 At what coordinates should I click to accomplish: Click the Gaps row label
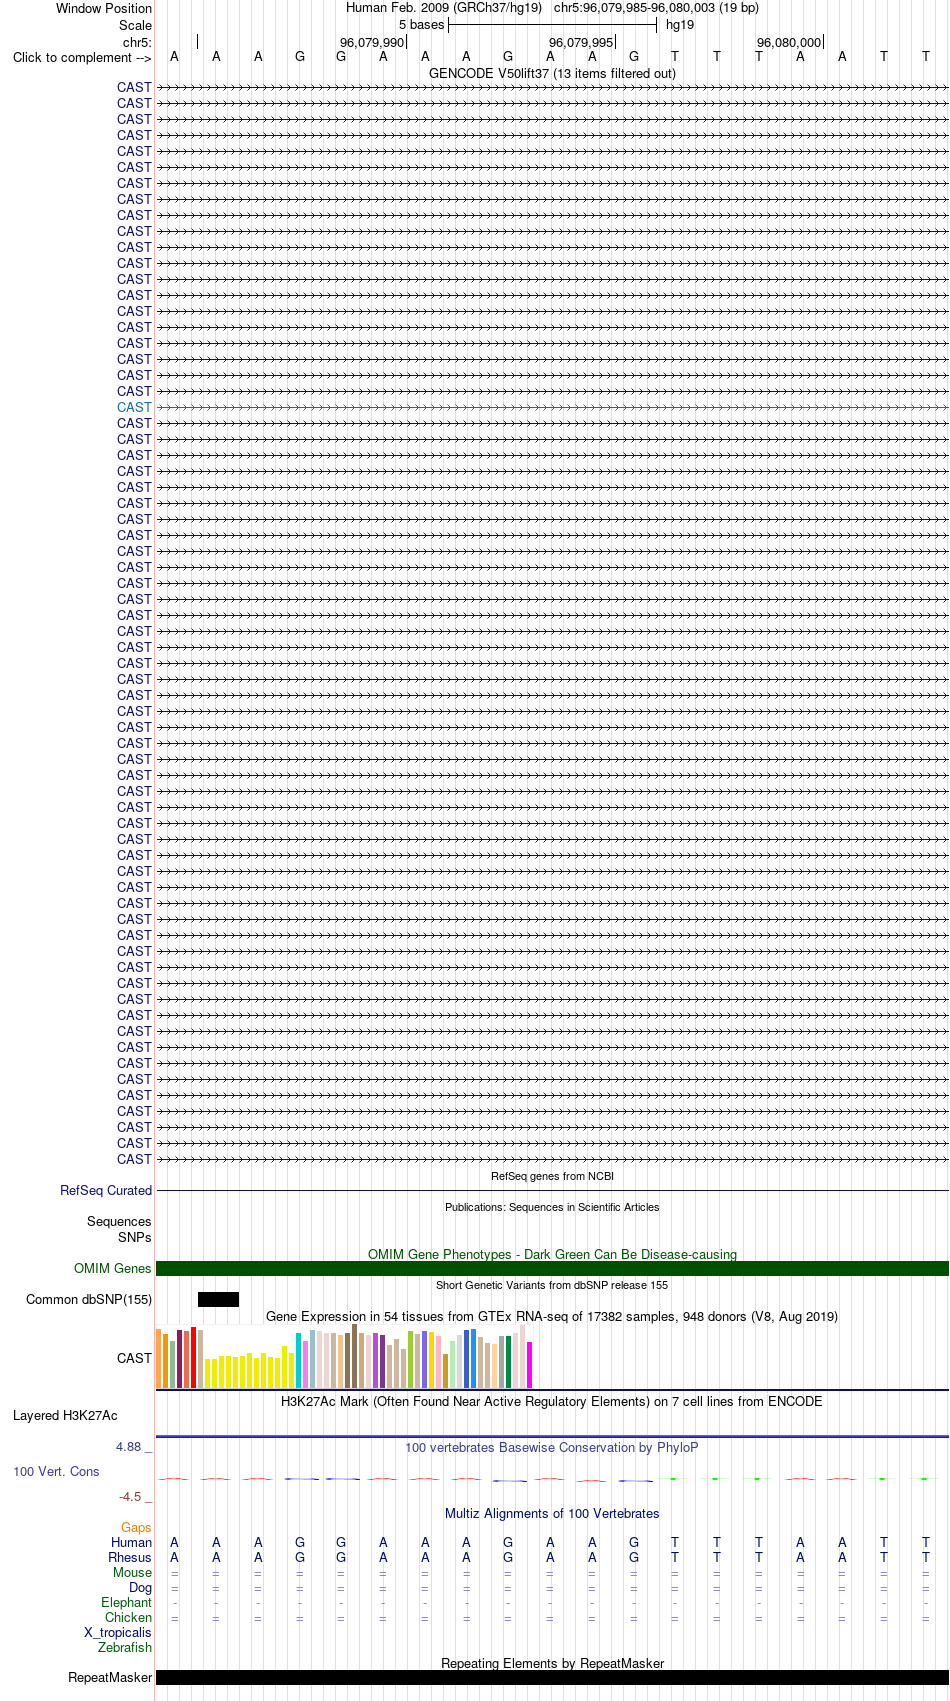point(136,1528)
